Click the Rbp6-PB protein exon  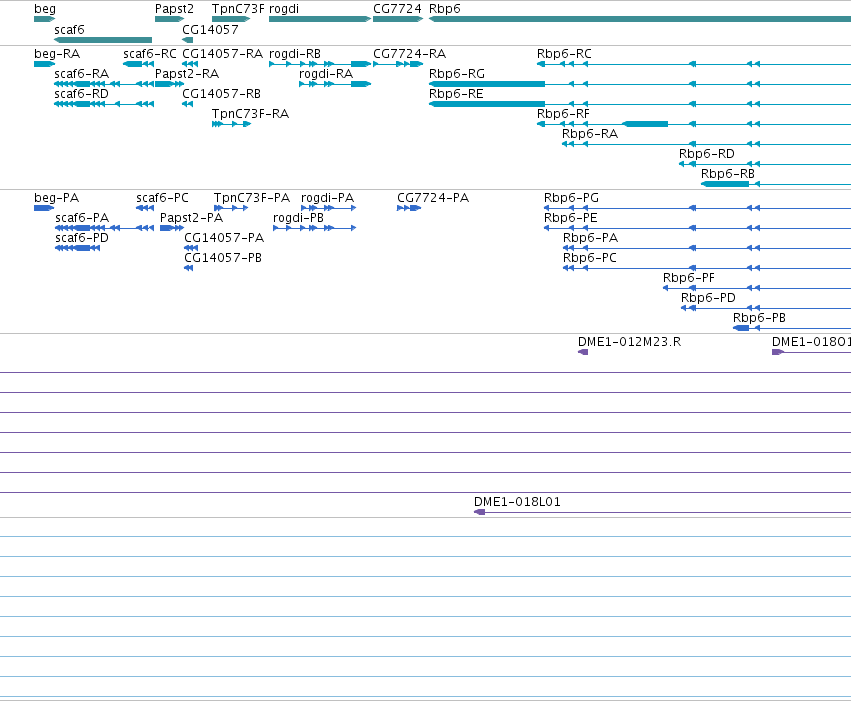741,328
